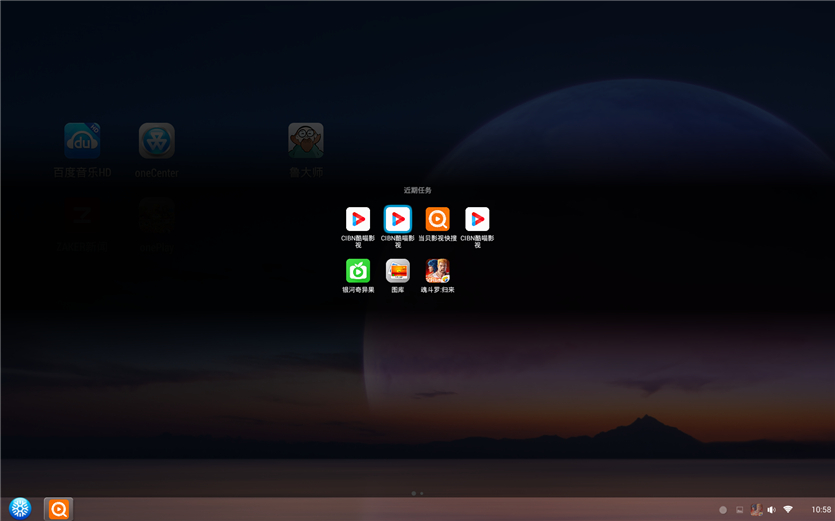Click the 近期任务 heading
Screen dimensions: 835x521
click(418, 190)
